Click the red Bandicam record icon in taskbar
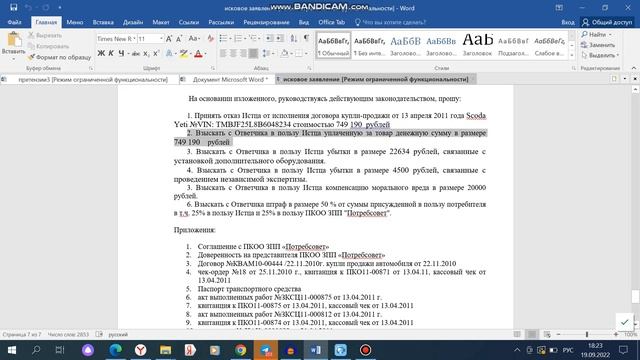The image size is (640, 360). point(365,350)
